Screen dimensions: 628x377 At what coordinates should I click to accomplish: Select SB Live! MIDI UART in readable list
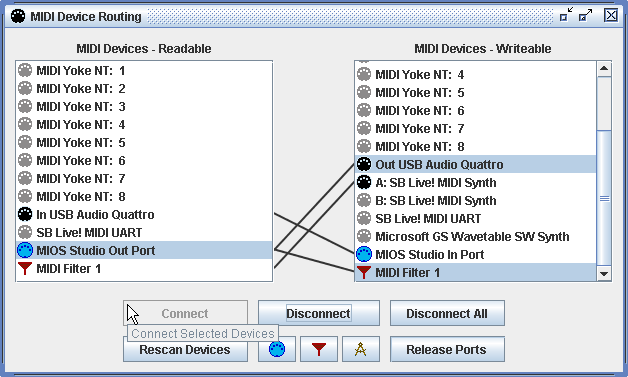point(144,233)
